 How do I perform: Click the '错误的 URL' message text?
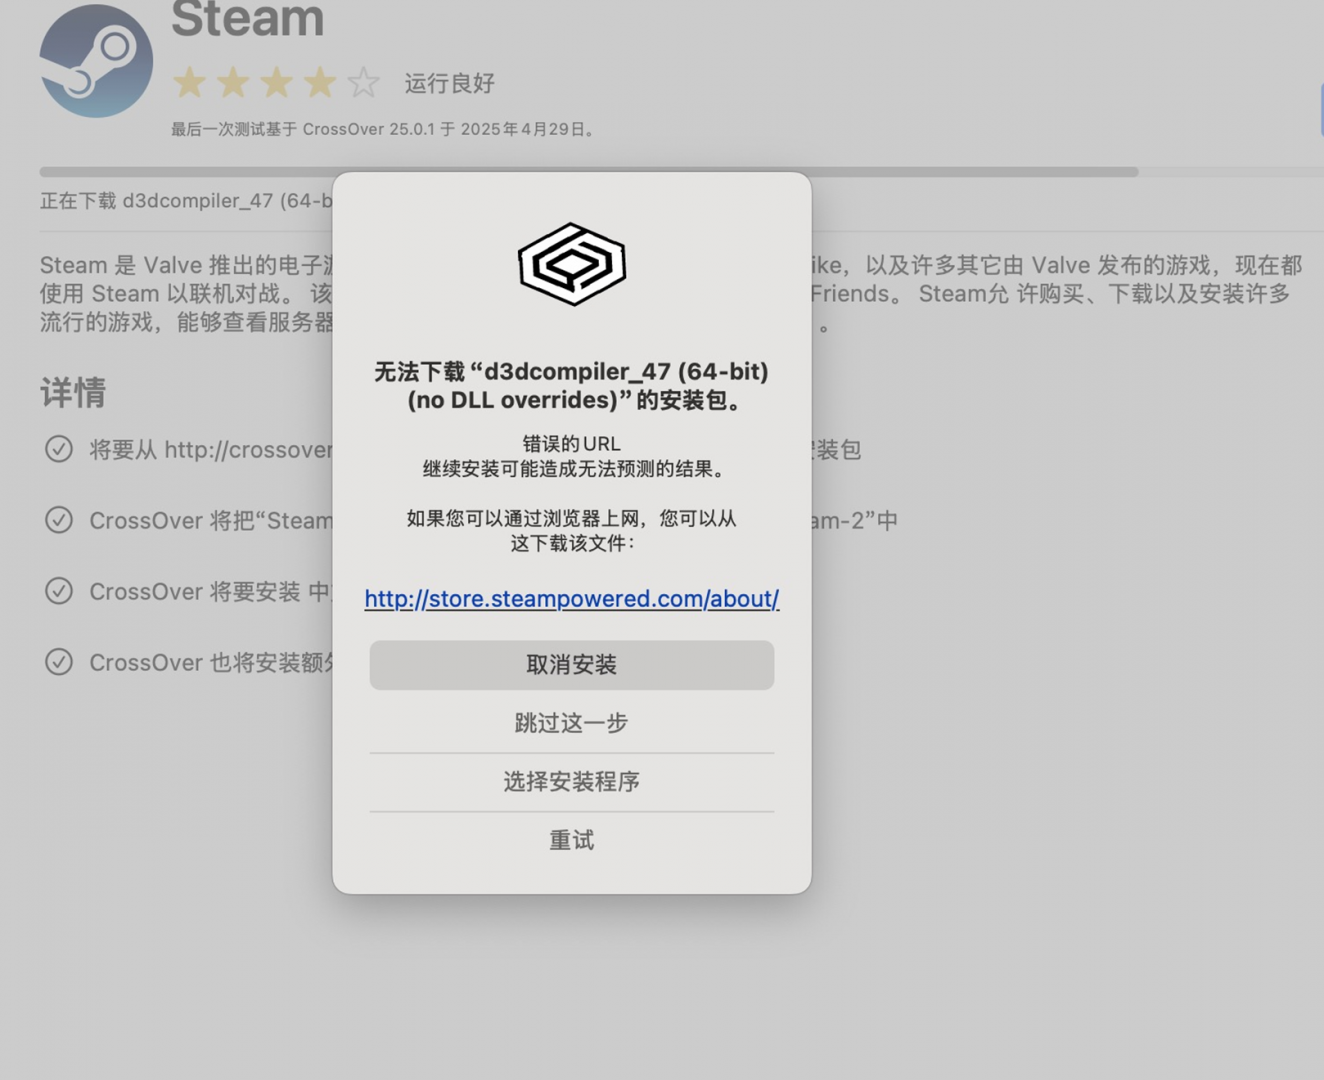[572, 444]
